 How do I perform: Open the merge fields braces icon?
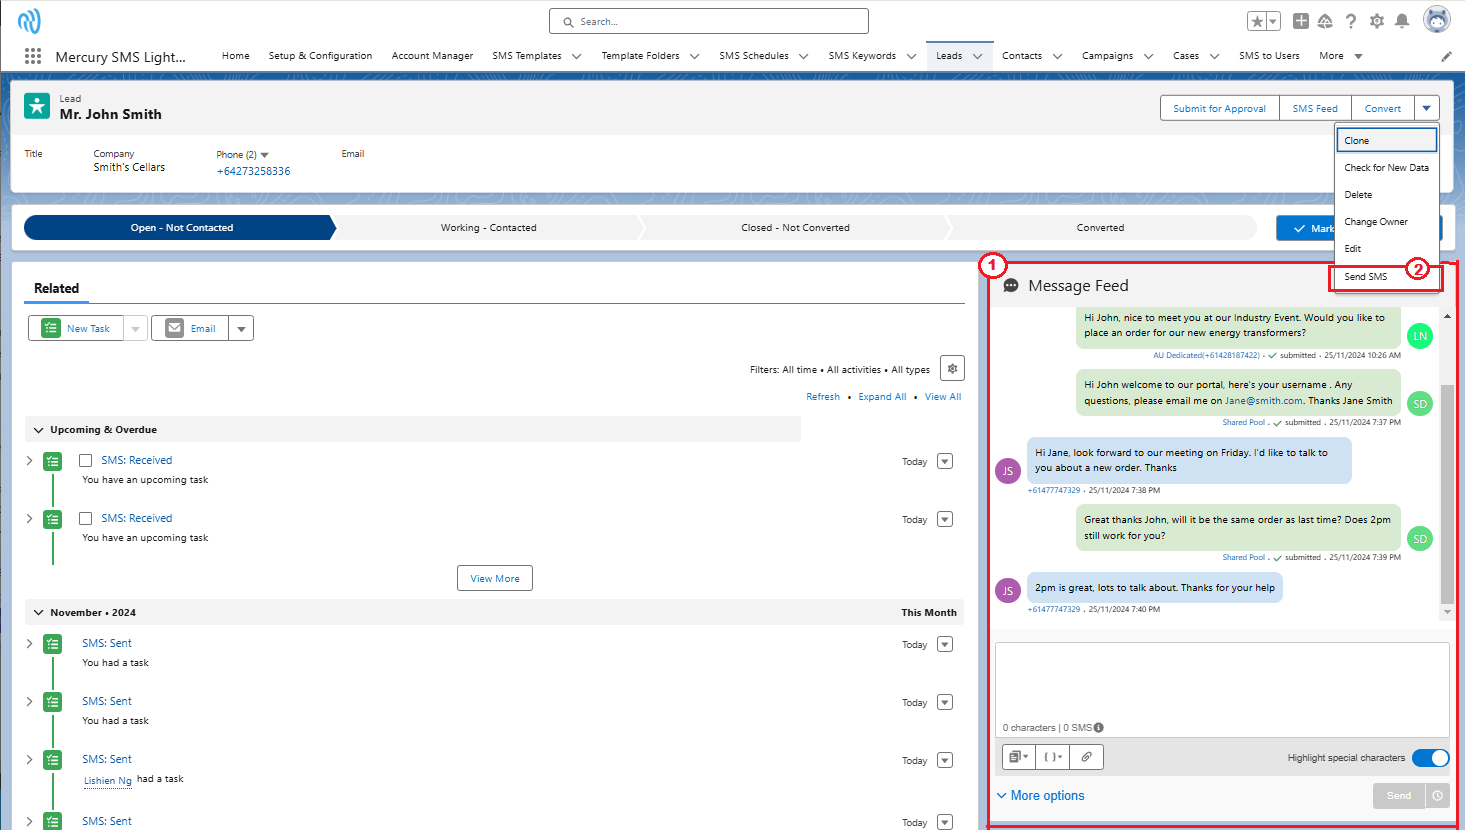(x=1053, y=757)
